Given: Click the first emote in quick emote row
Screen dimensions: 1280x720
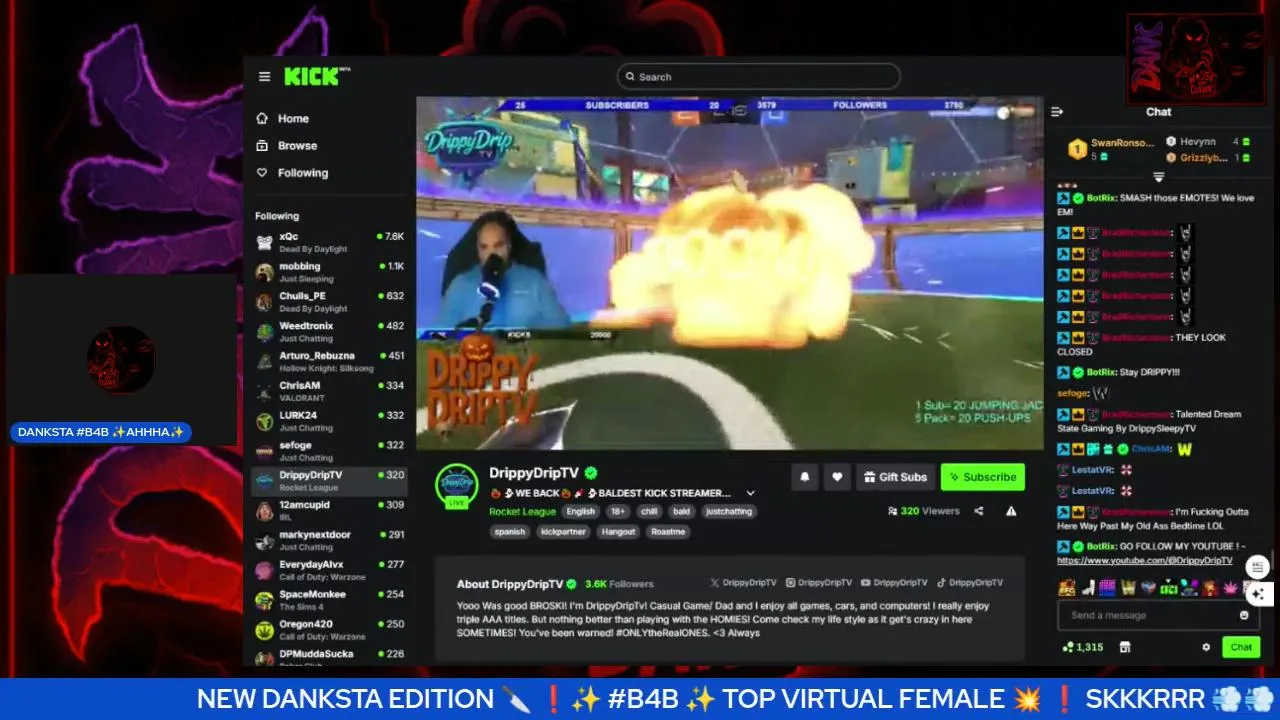Looking at the screenshot, I should [1066, 588].
